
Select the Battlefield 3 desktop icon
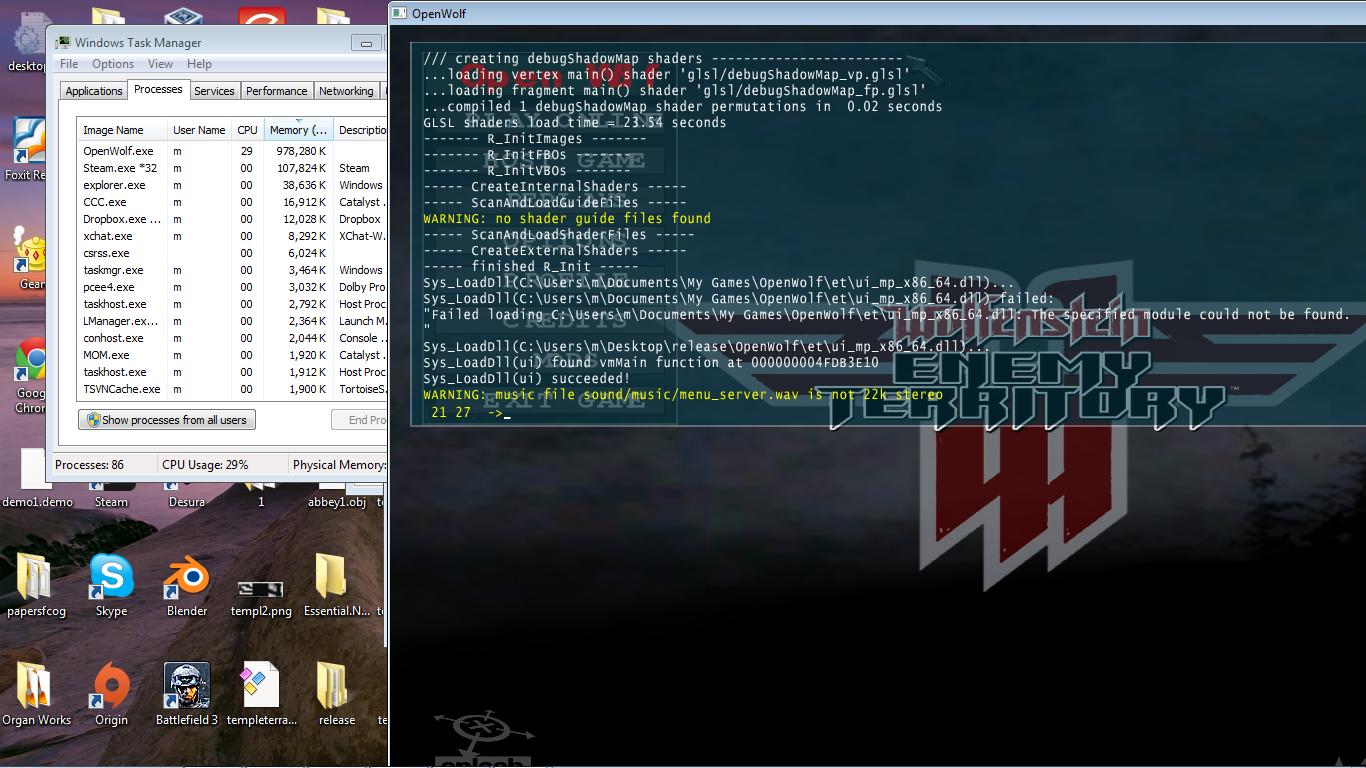tap(187, 695)
